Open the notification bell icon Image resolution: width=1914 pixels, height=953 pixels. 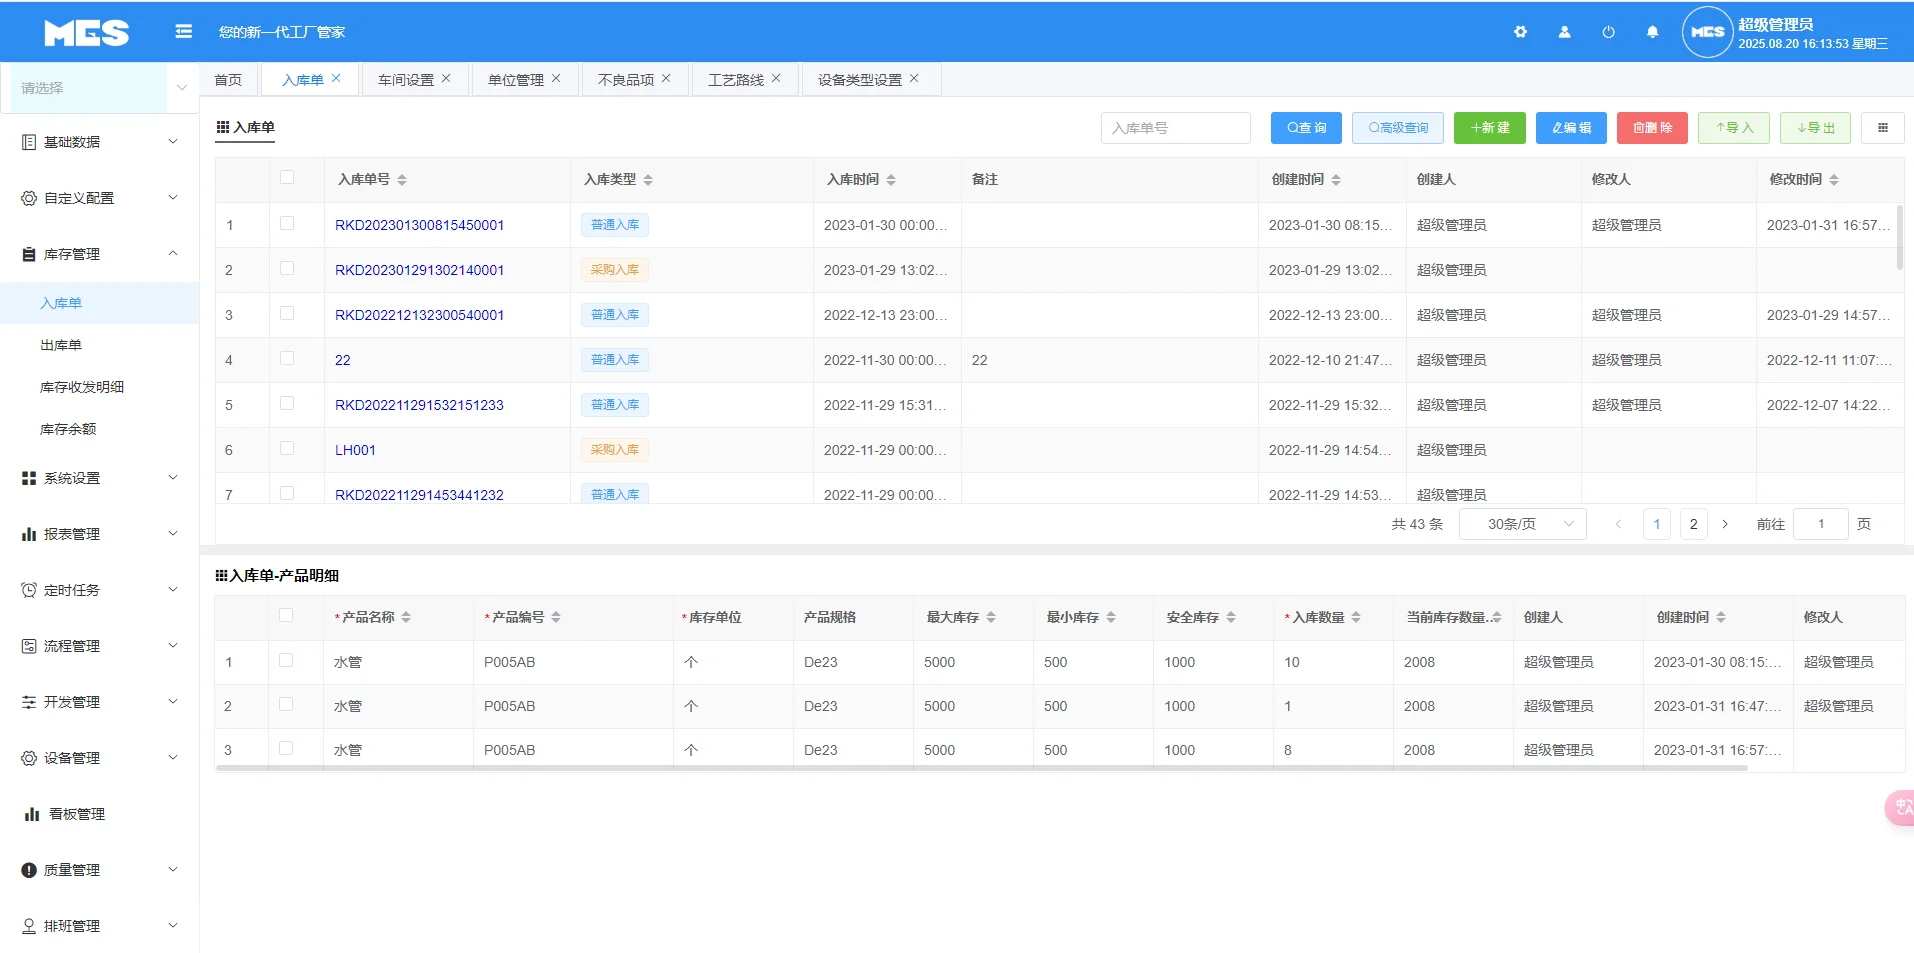[x=1651, y=31]
